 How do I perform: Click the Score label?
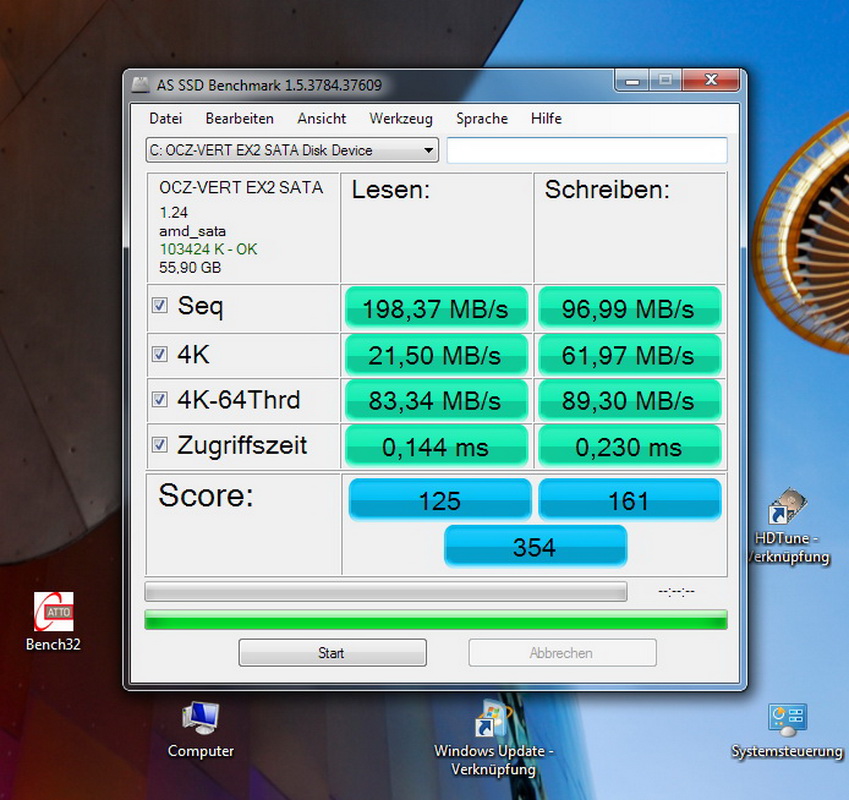[206, 495]
